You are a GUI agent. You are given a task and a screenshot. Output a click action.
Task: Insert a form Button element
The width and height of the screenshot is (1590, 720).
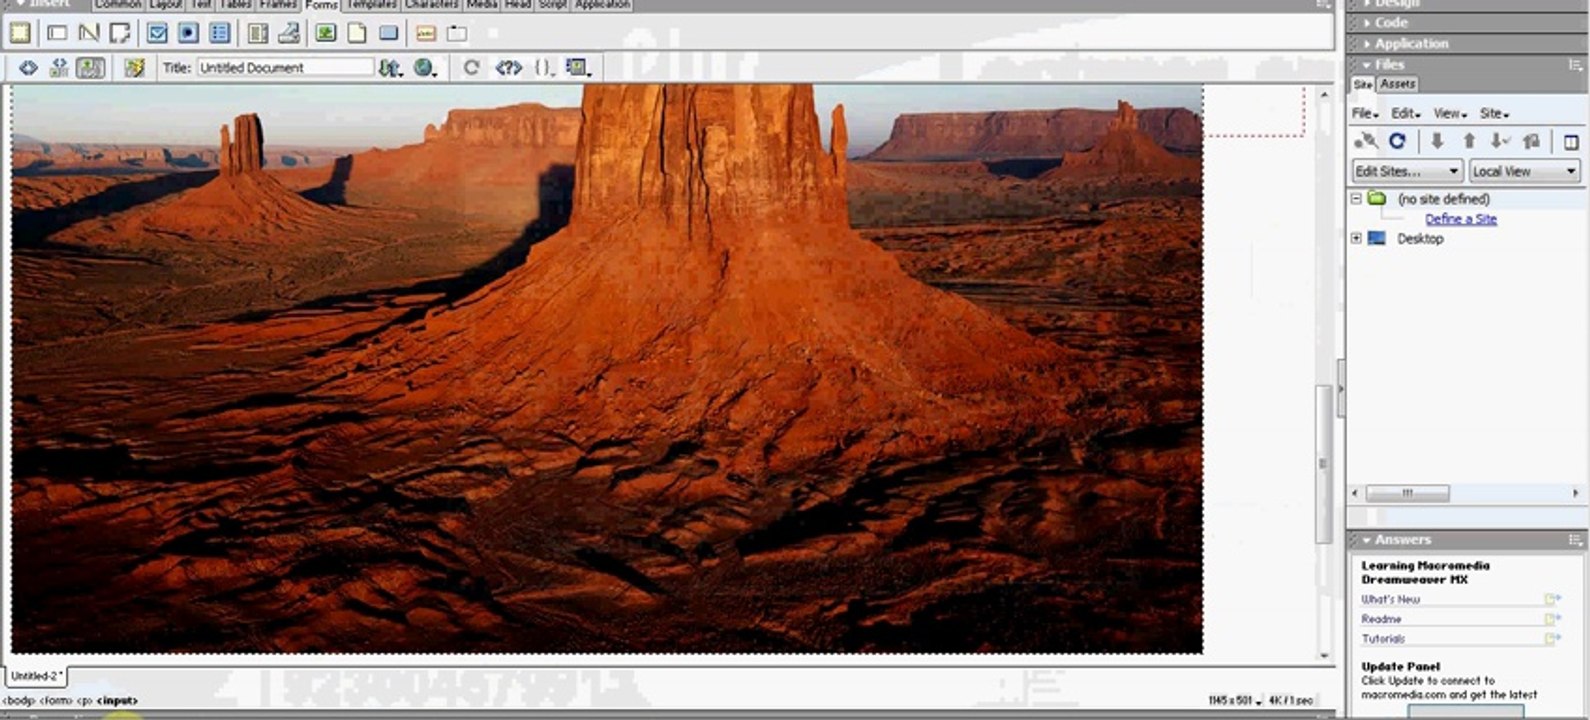pyautogui.click(x=388, y=33)
